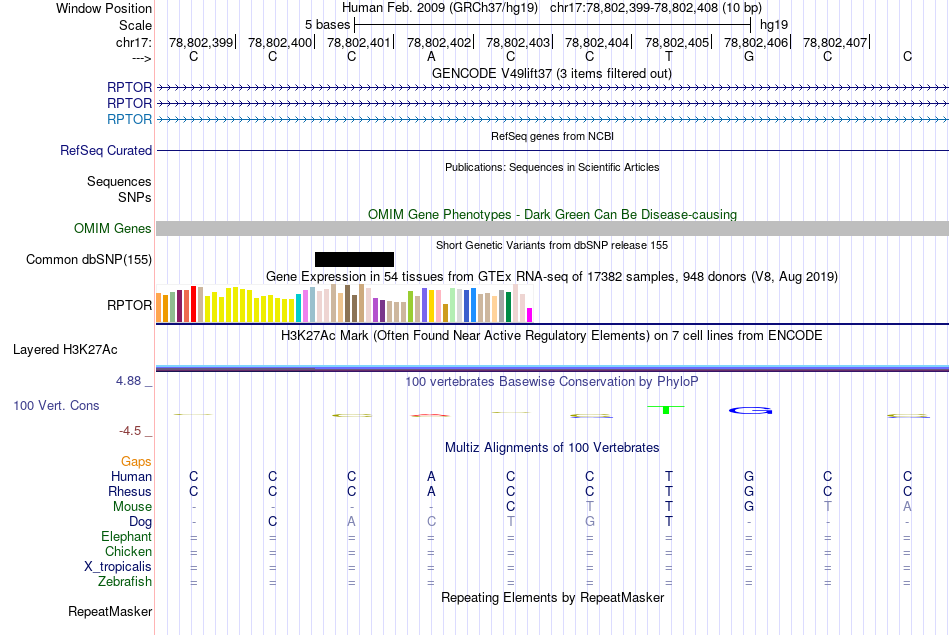Select the Chicken species row label

[x=128, y=551]
